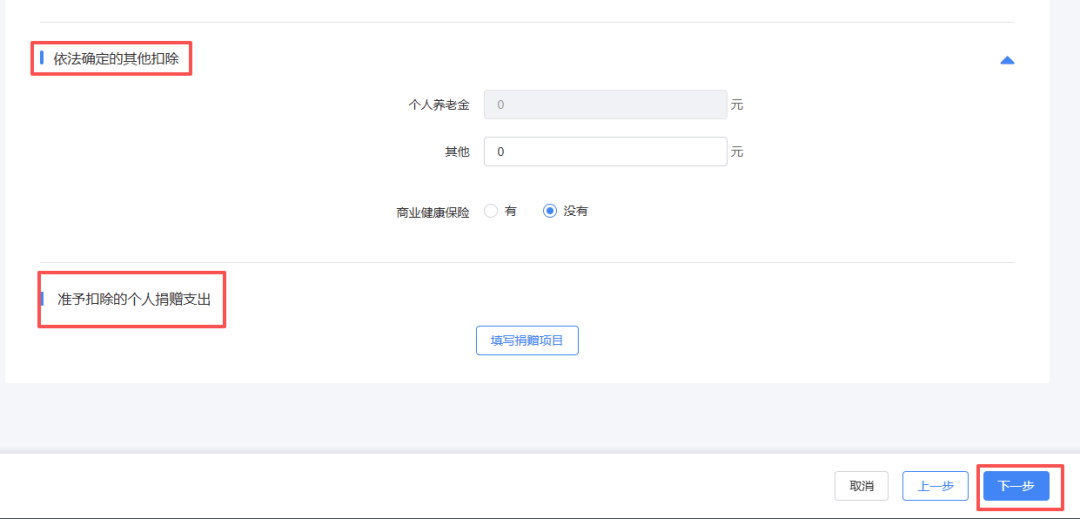Select 有 for 商业健康保险
Screen dimensions: 1080x519
491,211
